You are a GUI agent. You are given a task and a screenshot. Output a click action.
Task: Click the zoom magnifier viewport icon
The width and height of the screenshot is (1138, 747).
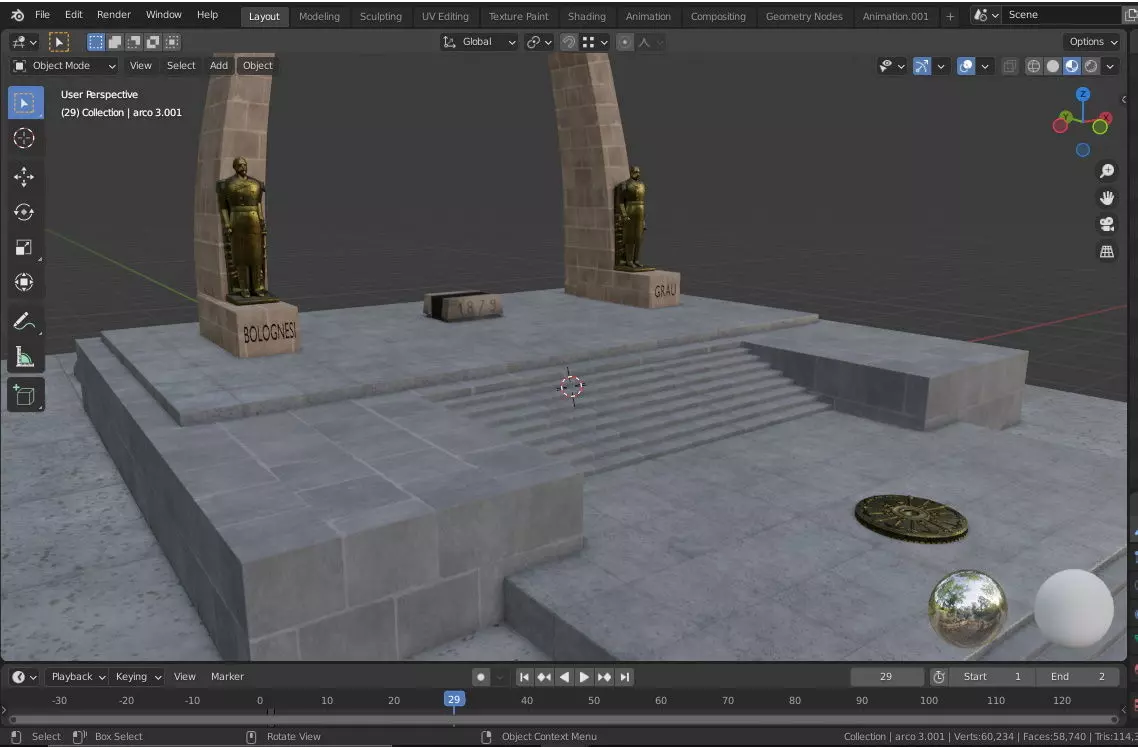click(1107, 171)
